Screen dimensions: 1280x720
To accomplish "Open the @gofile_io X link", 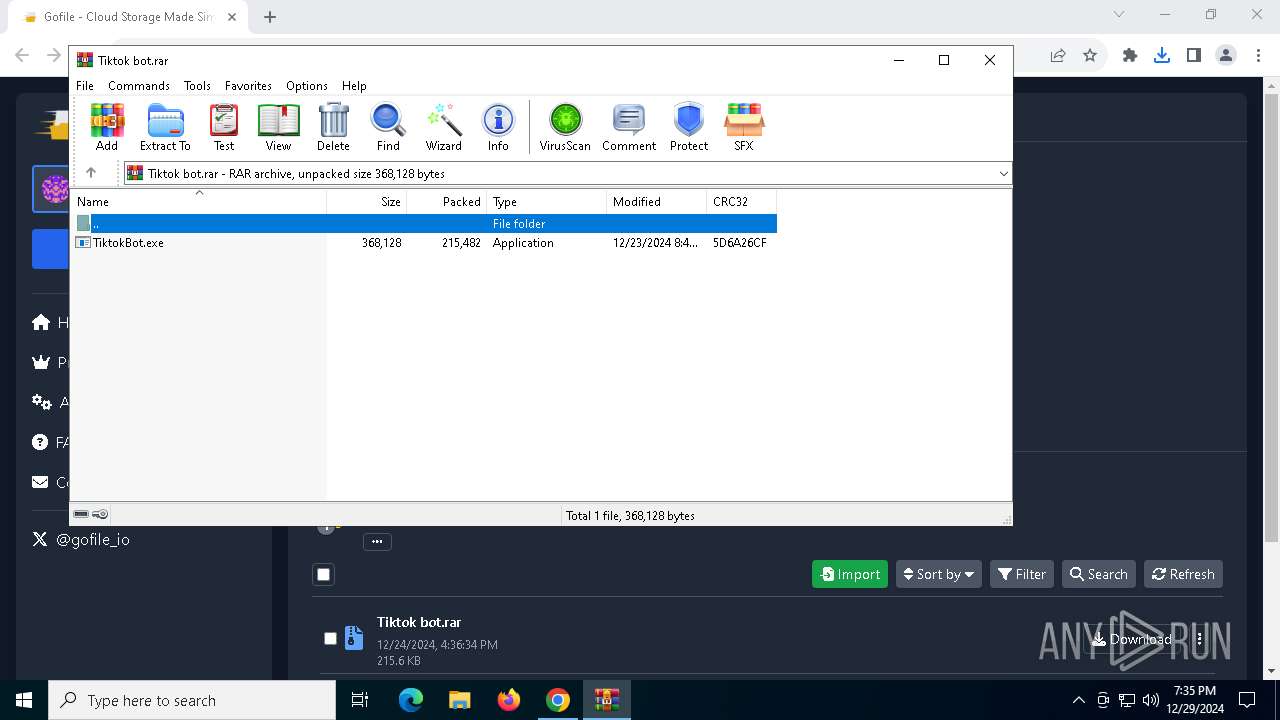I will click(92, 539).
